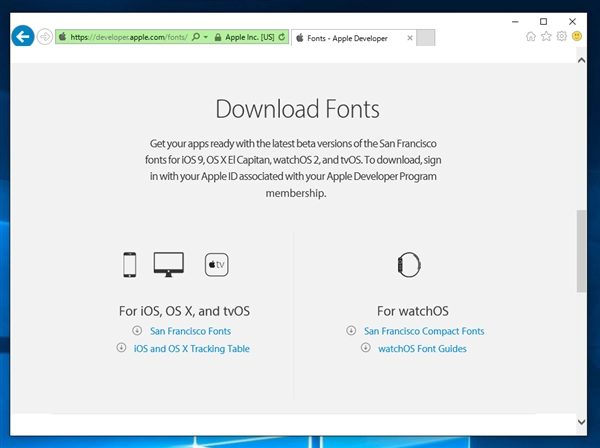Click the Apple TV icon

tap(217, 264)
